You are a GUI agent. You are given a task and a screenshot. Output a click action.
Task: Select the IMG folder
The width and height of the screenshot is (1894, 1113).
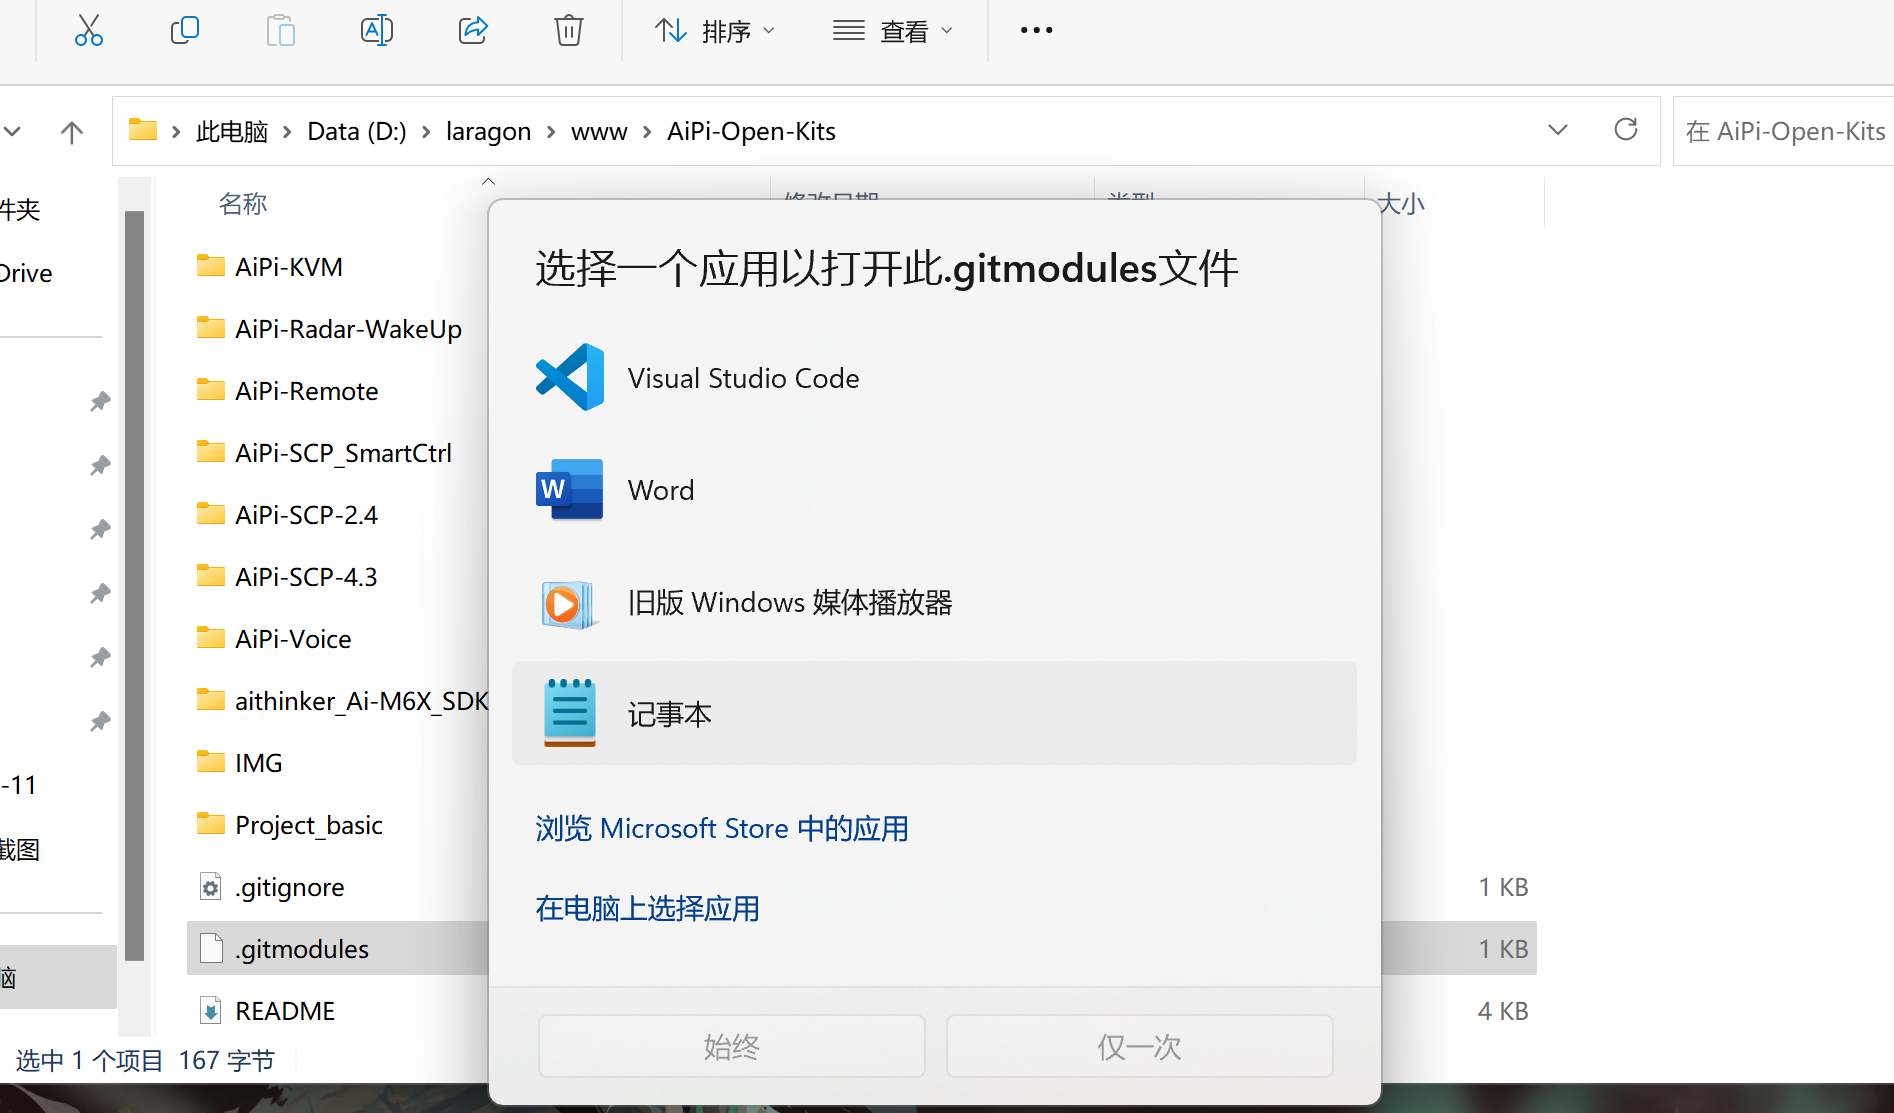[258, 763]
